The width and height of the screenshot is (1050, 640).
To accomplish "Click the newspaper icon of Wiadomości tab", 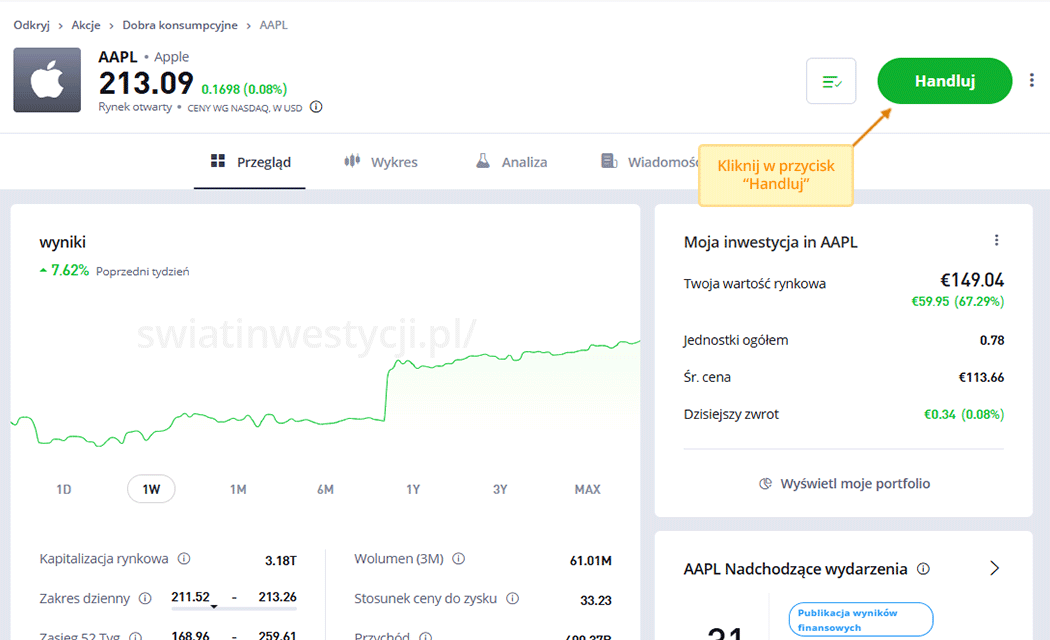I will click(x=609, y=161).
